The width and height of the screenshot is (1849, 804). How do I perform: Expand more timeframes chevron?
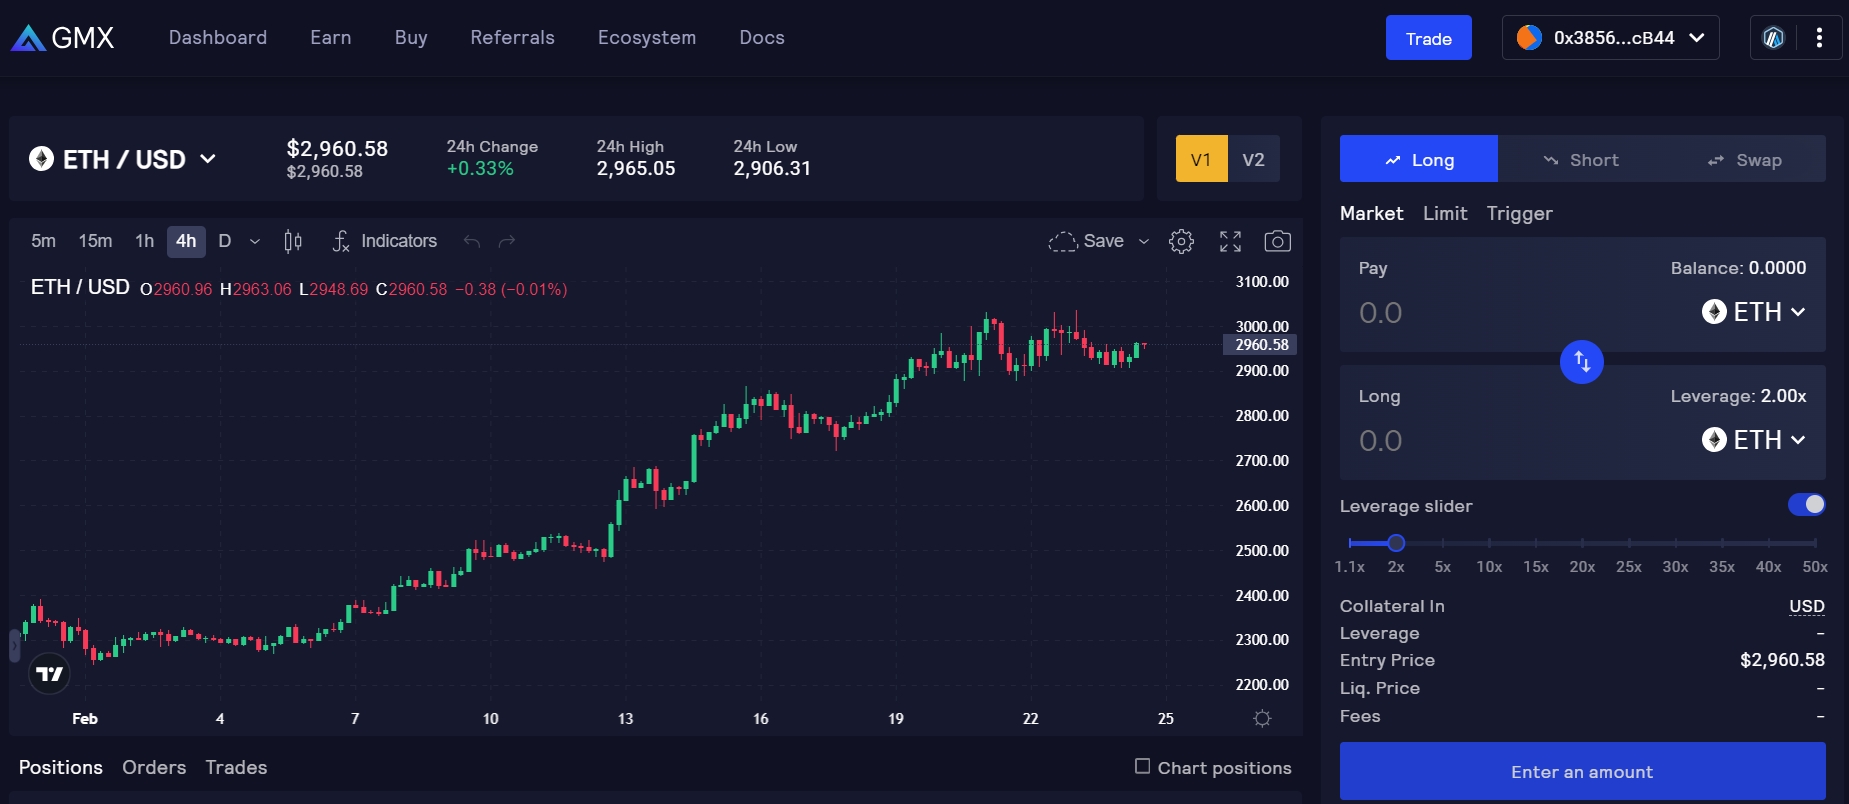[255, 241]
